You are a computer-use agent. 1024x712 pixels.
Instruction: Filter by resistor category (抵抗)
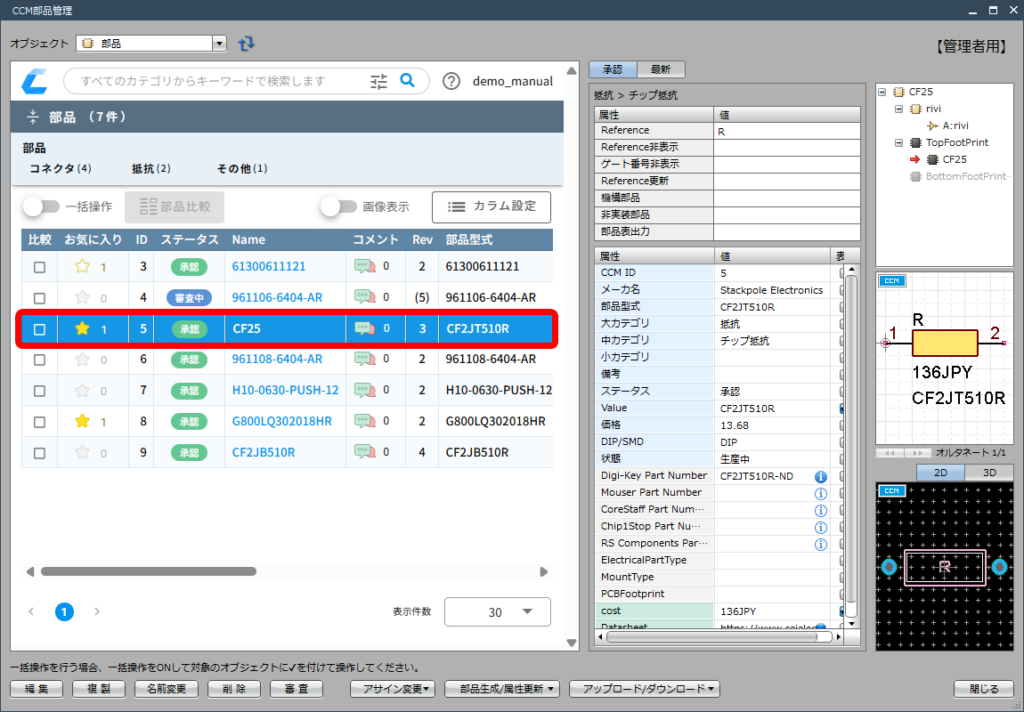(x=151, y=169)
